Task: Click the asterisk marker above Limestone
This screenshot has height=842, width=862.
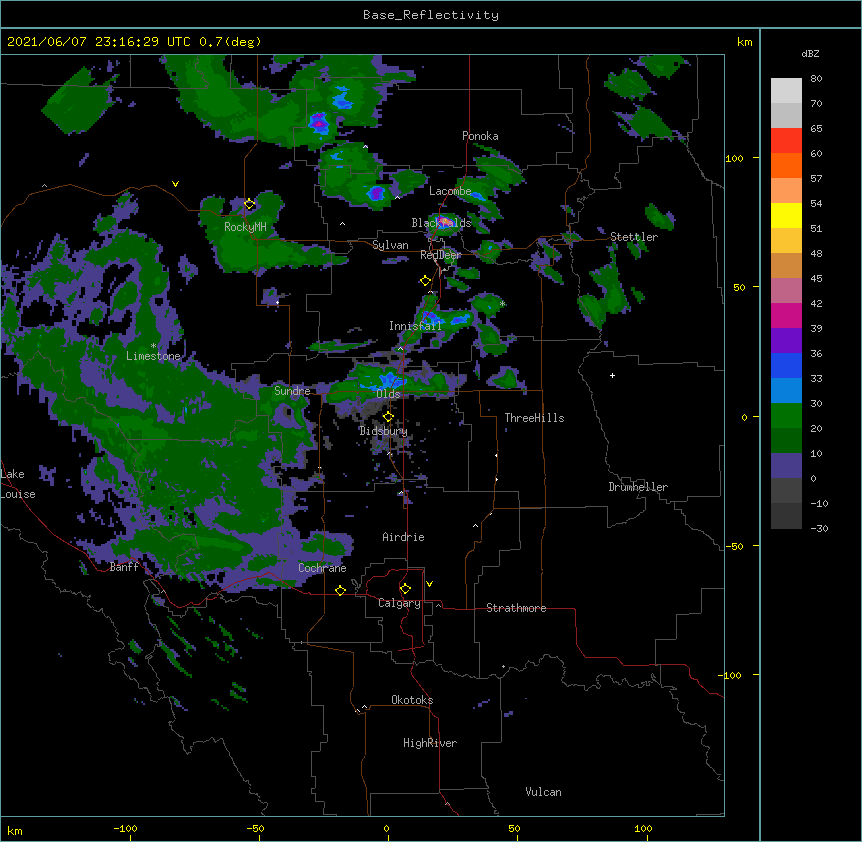Action: [153, 346]
